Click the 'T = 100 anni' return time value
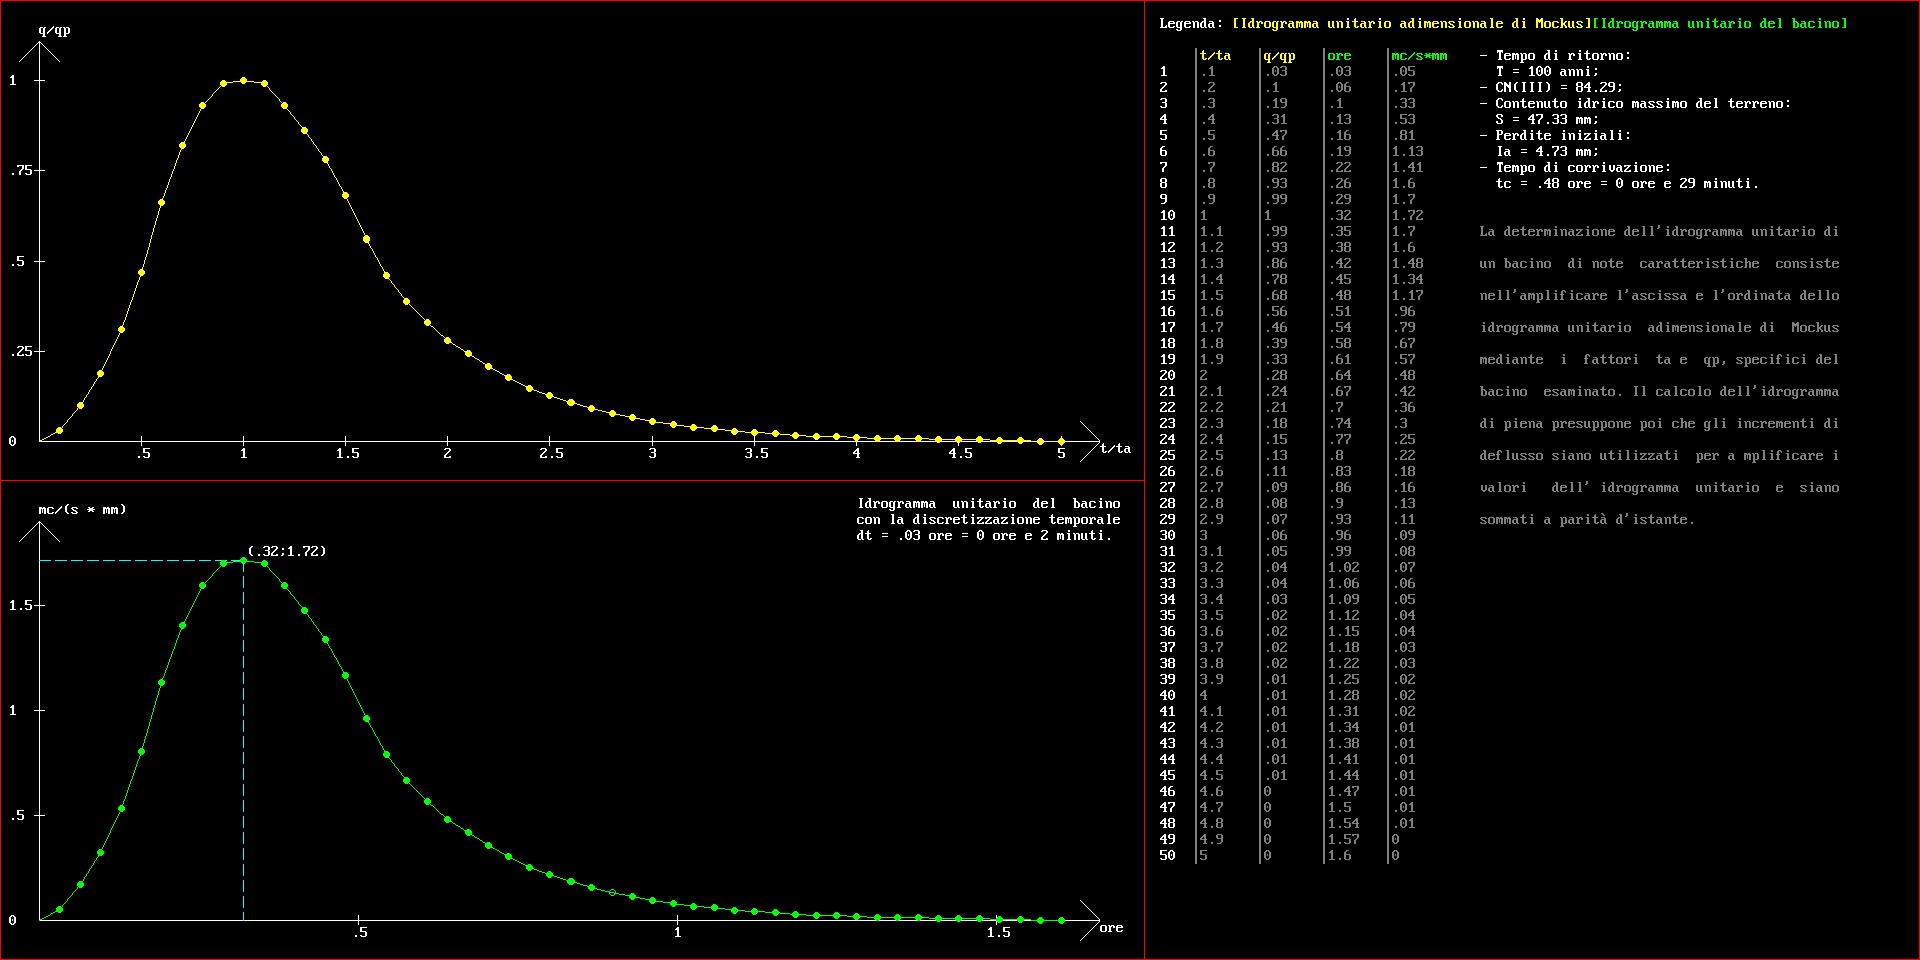The width and height of the screenshot is (1920, 960). [x=1547, y=71]
